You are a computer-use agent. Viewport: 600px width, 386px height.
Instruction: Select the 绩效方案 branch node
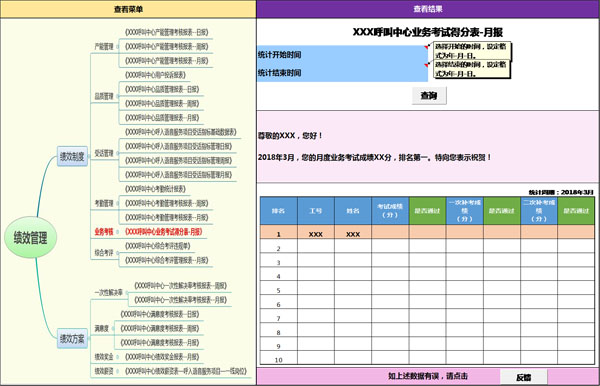[x=72, y=338]
